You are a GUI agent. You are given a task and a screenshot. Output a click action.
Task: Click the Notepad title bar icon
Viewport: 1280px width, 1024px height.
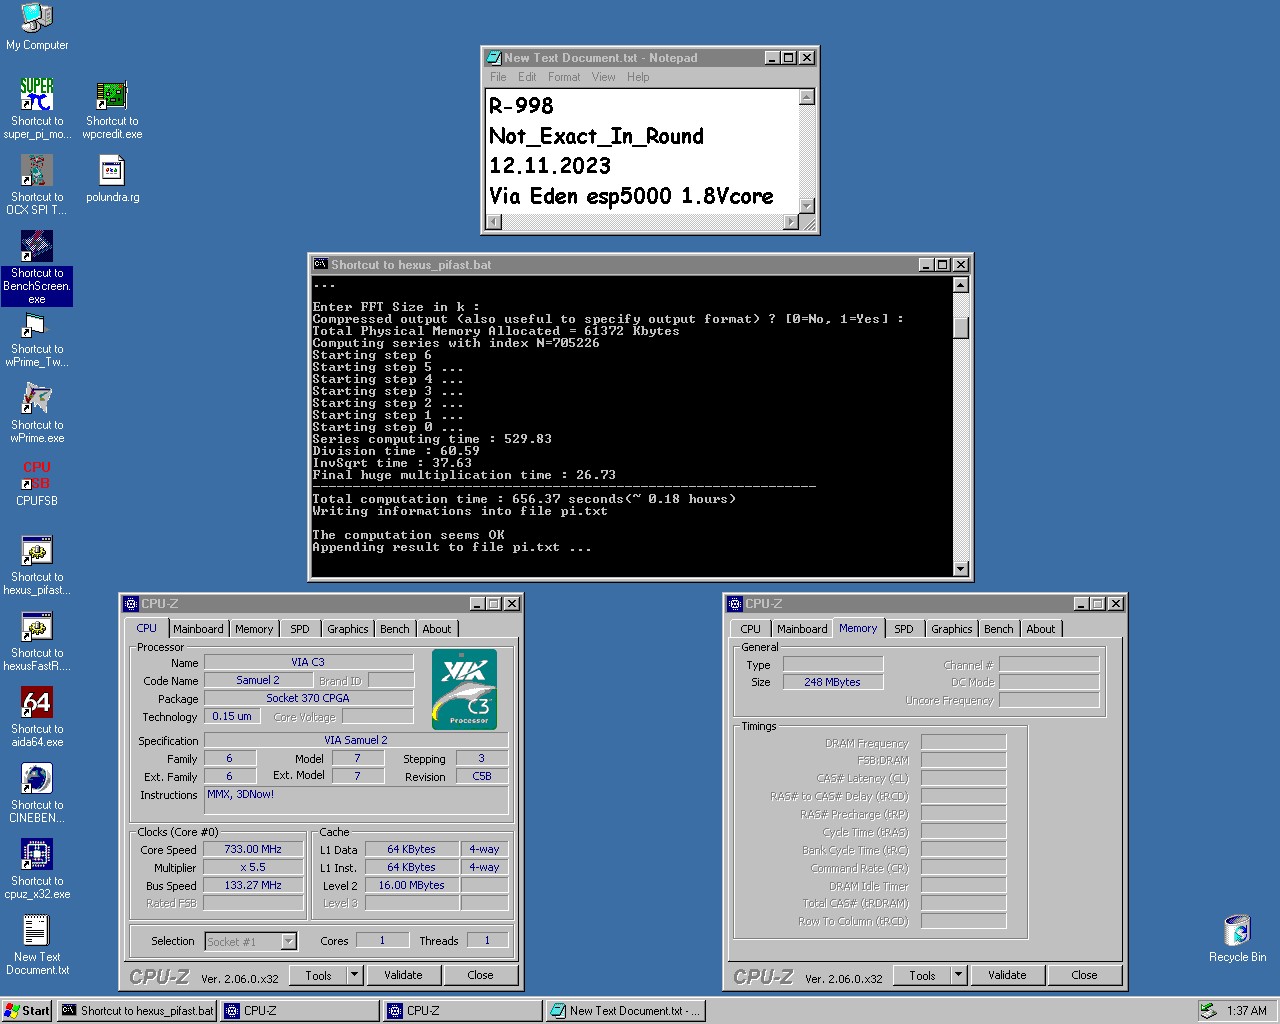pos(493,58)
